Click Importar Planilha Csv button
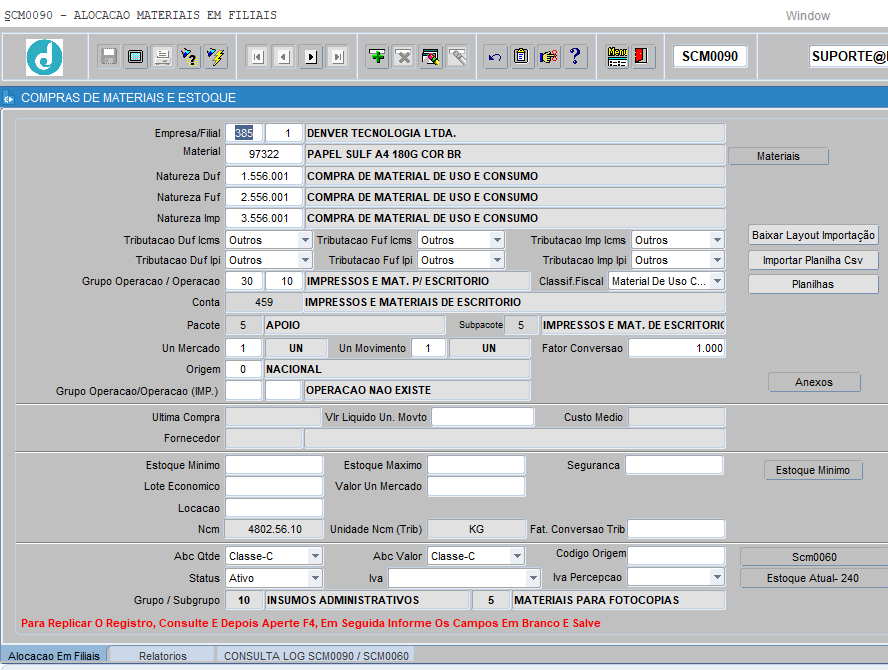Screen dimensions: 888x670 [x=813, y=261]
